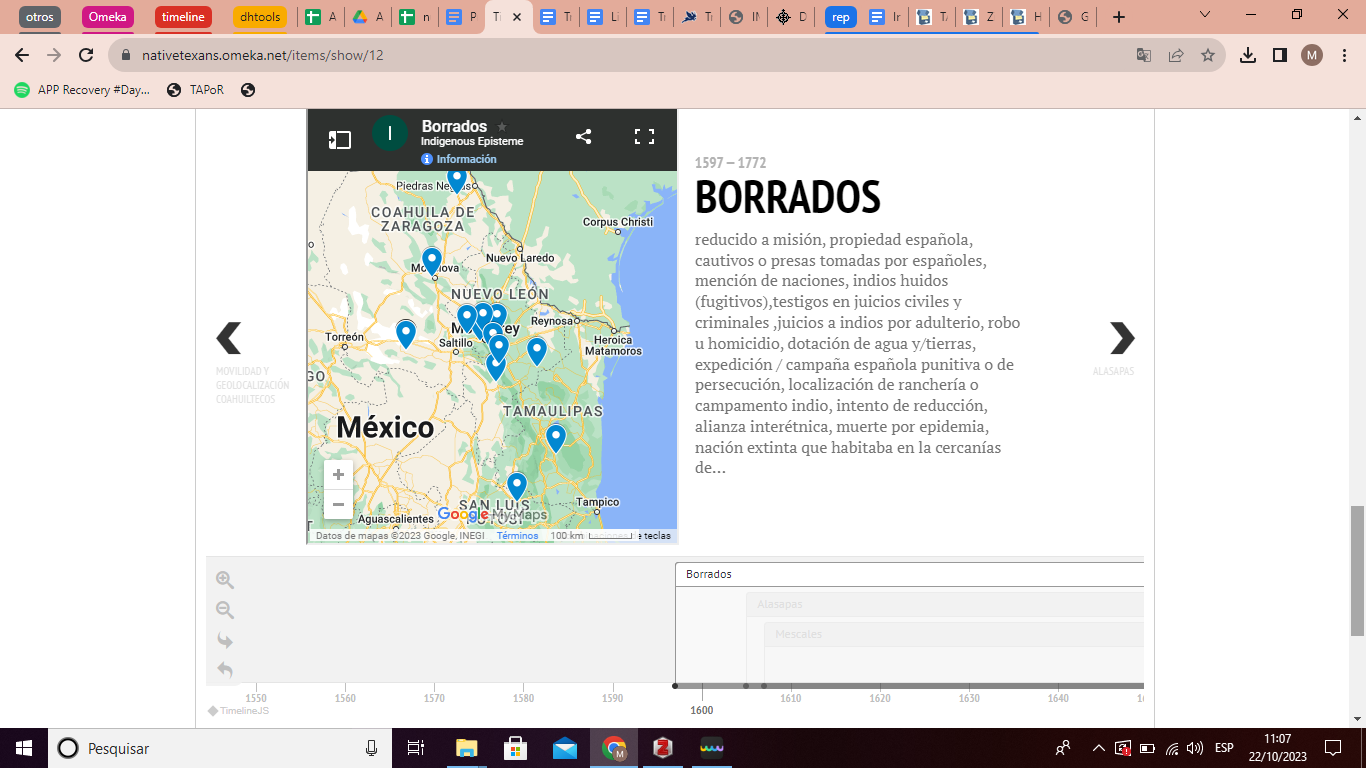
Task: Star the Borrados map
Action: (502, 127)
